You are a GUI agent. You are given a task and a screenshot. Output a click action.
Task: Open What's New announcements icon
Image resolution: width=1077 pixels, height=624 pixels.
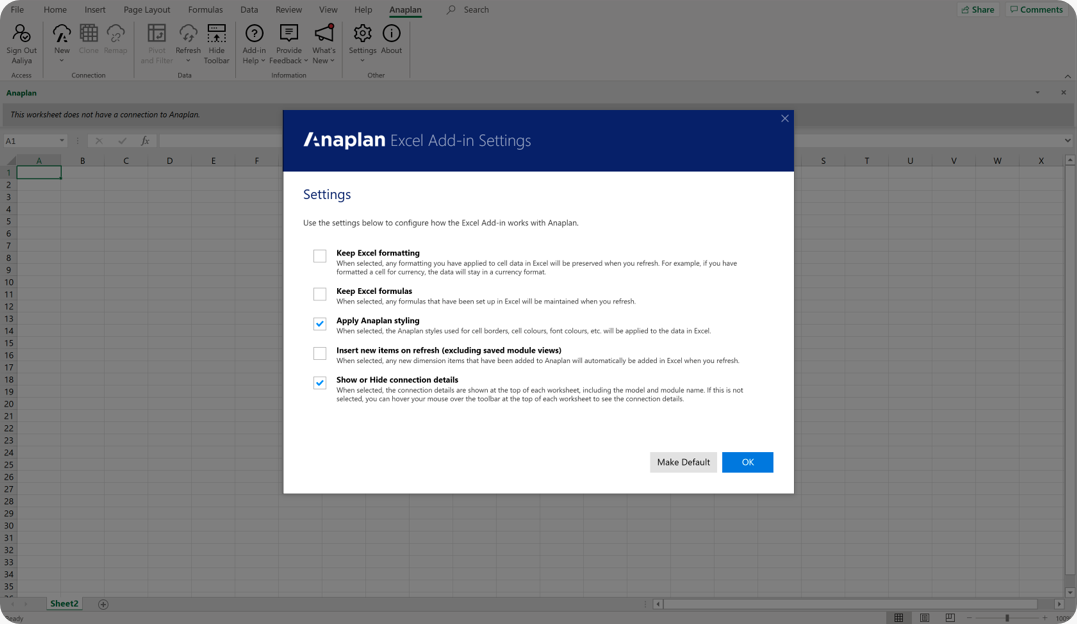pyautogui.click(x=324, y=33)
